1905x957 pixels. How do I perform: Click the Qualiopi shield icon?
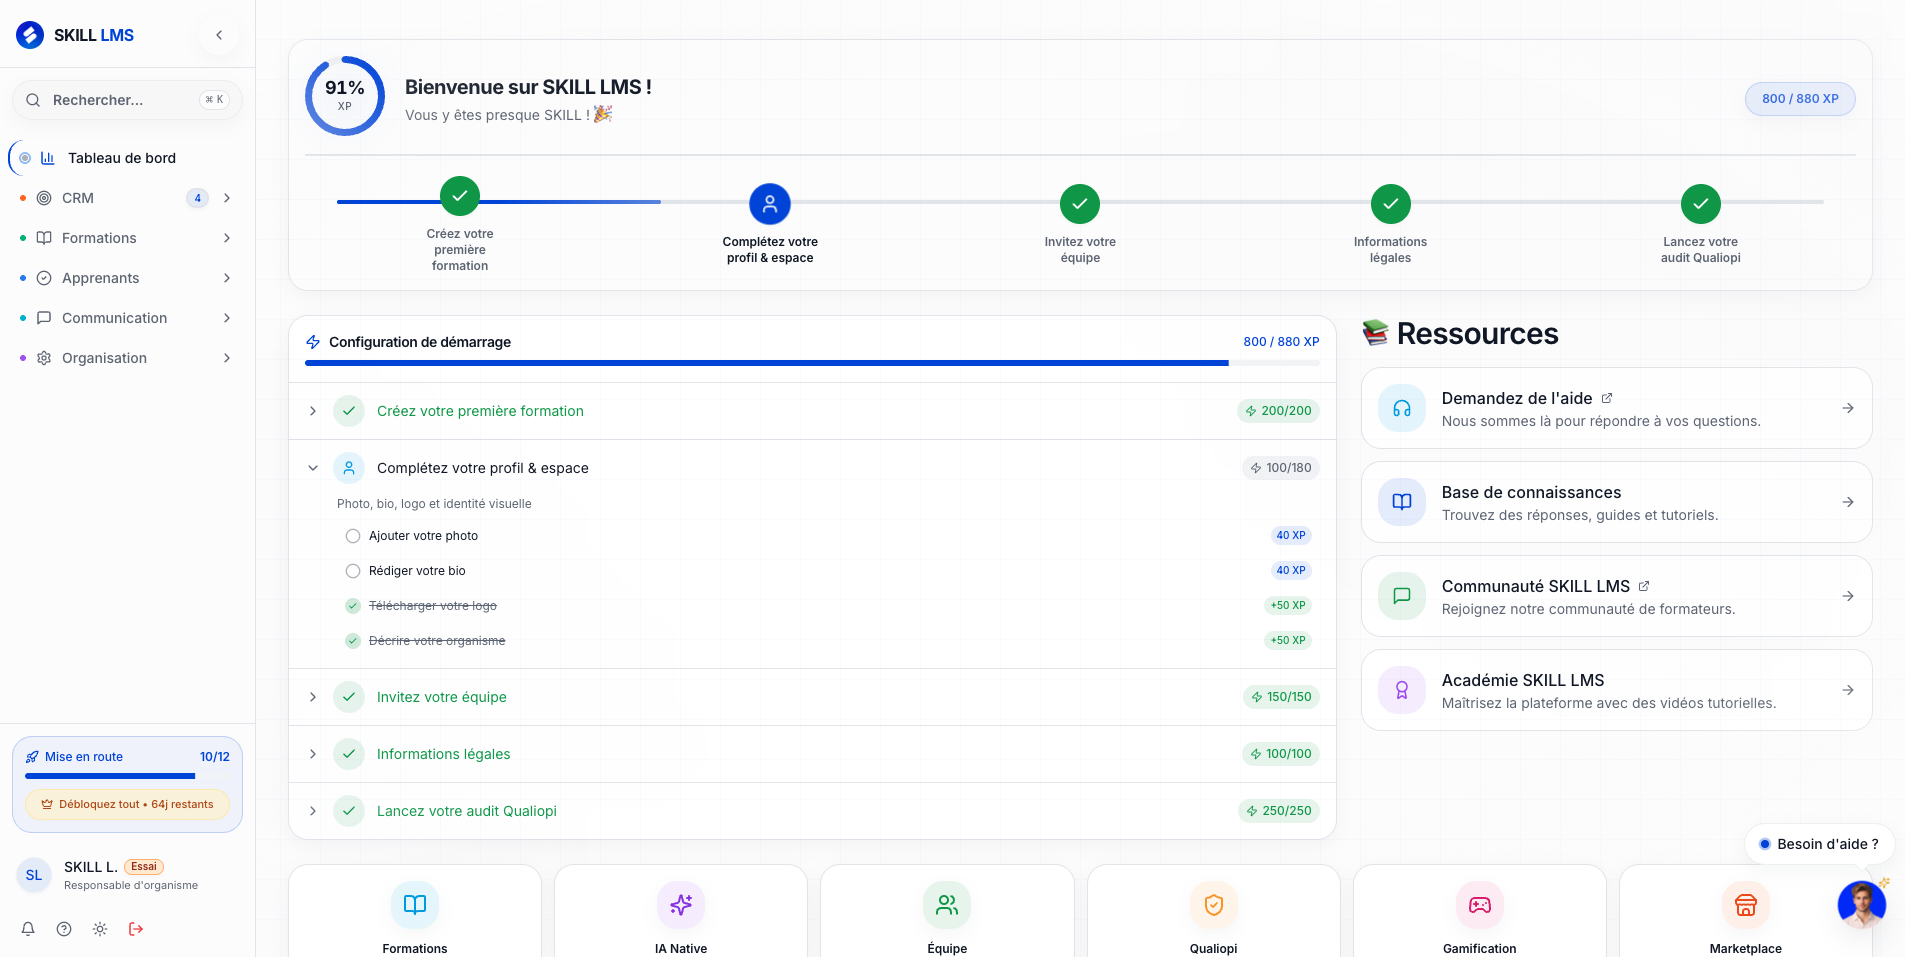click(x=1213, y=905)
